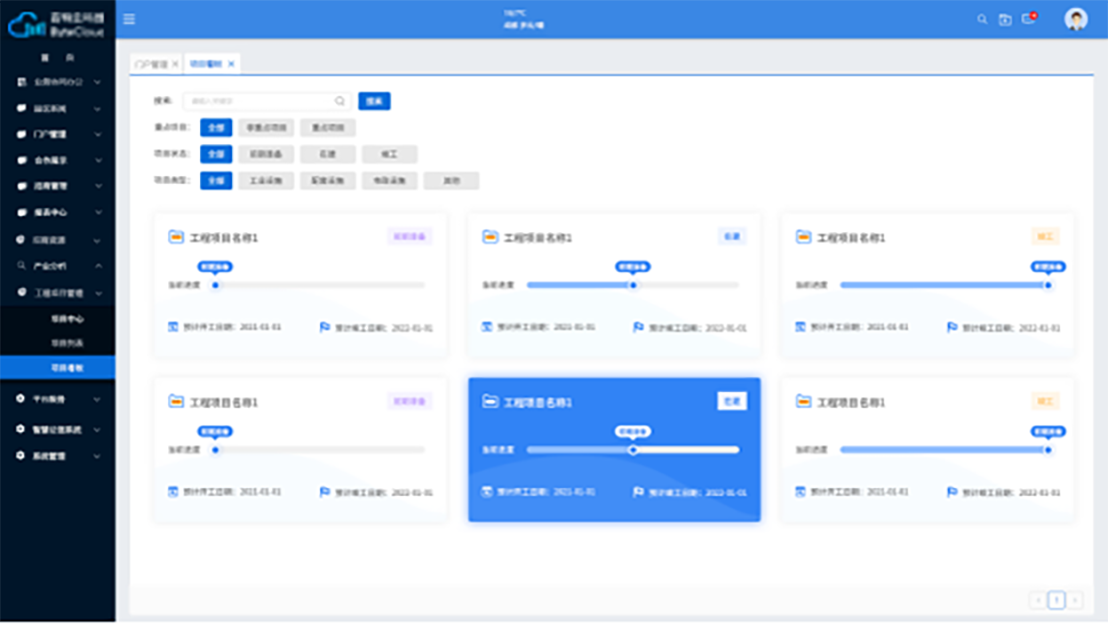Select the 竣工 filter in the project status row
1108x624 pixels.
tap(390, 155)
